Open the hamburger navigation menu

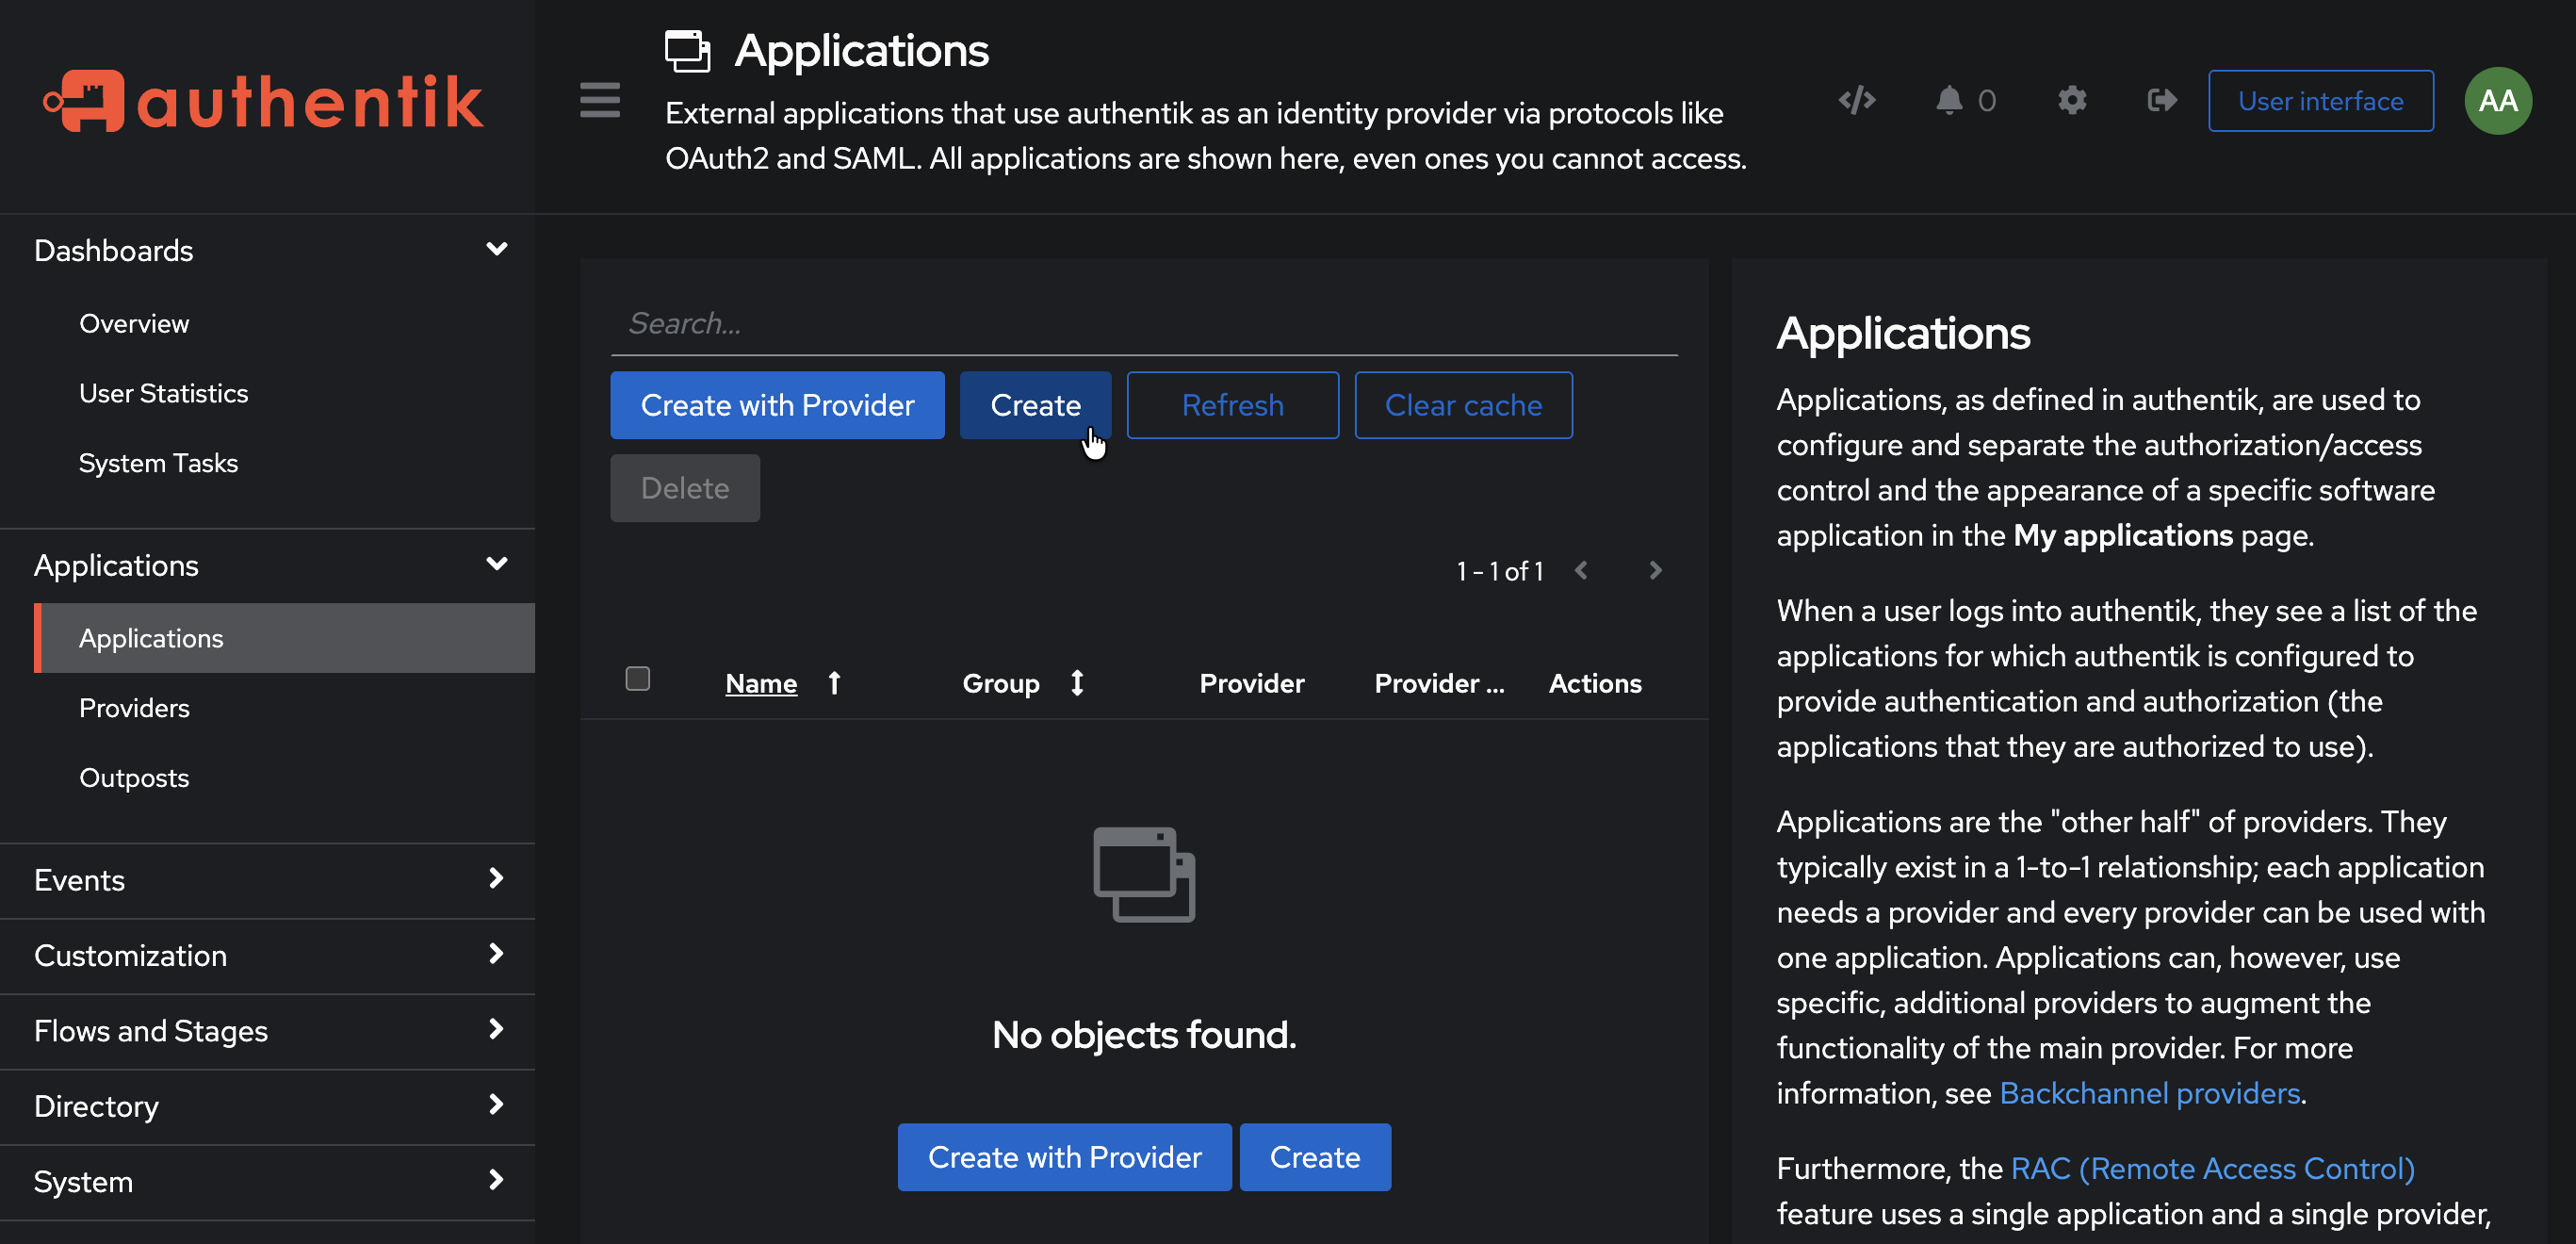click(x=600, y=100)
